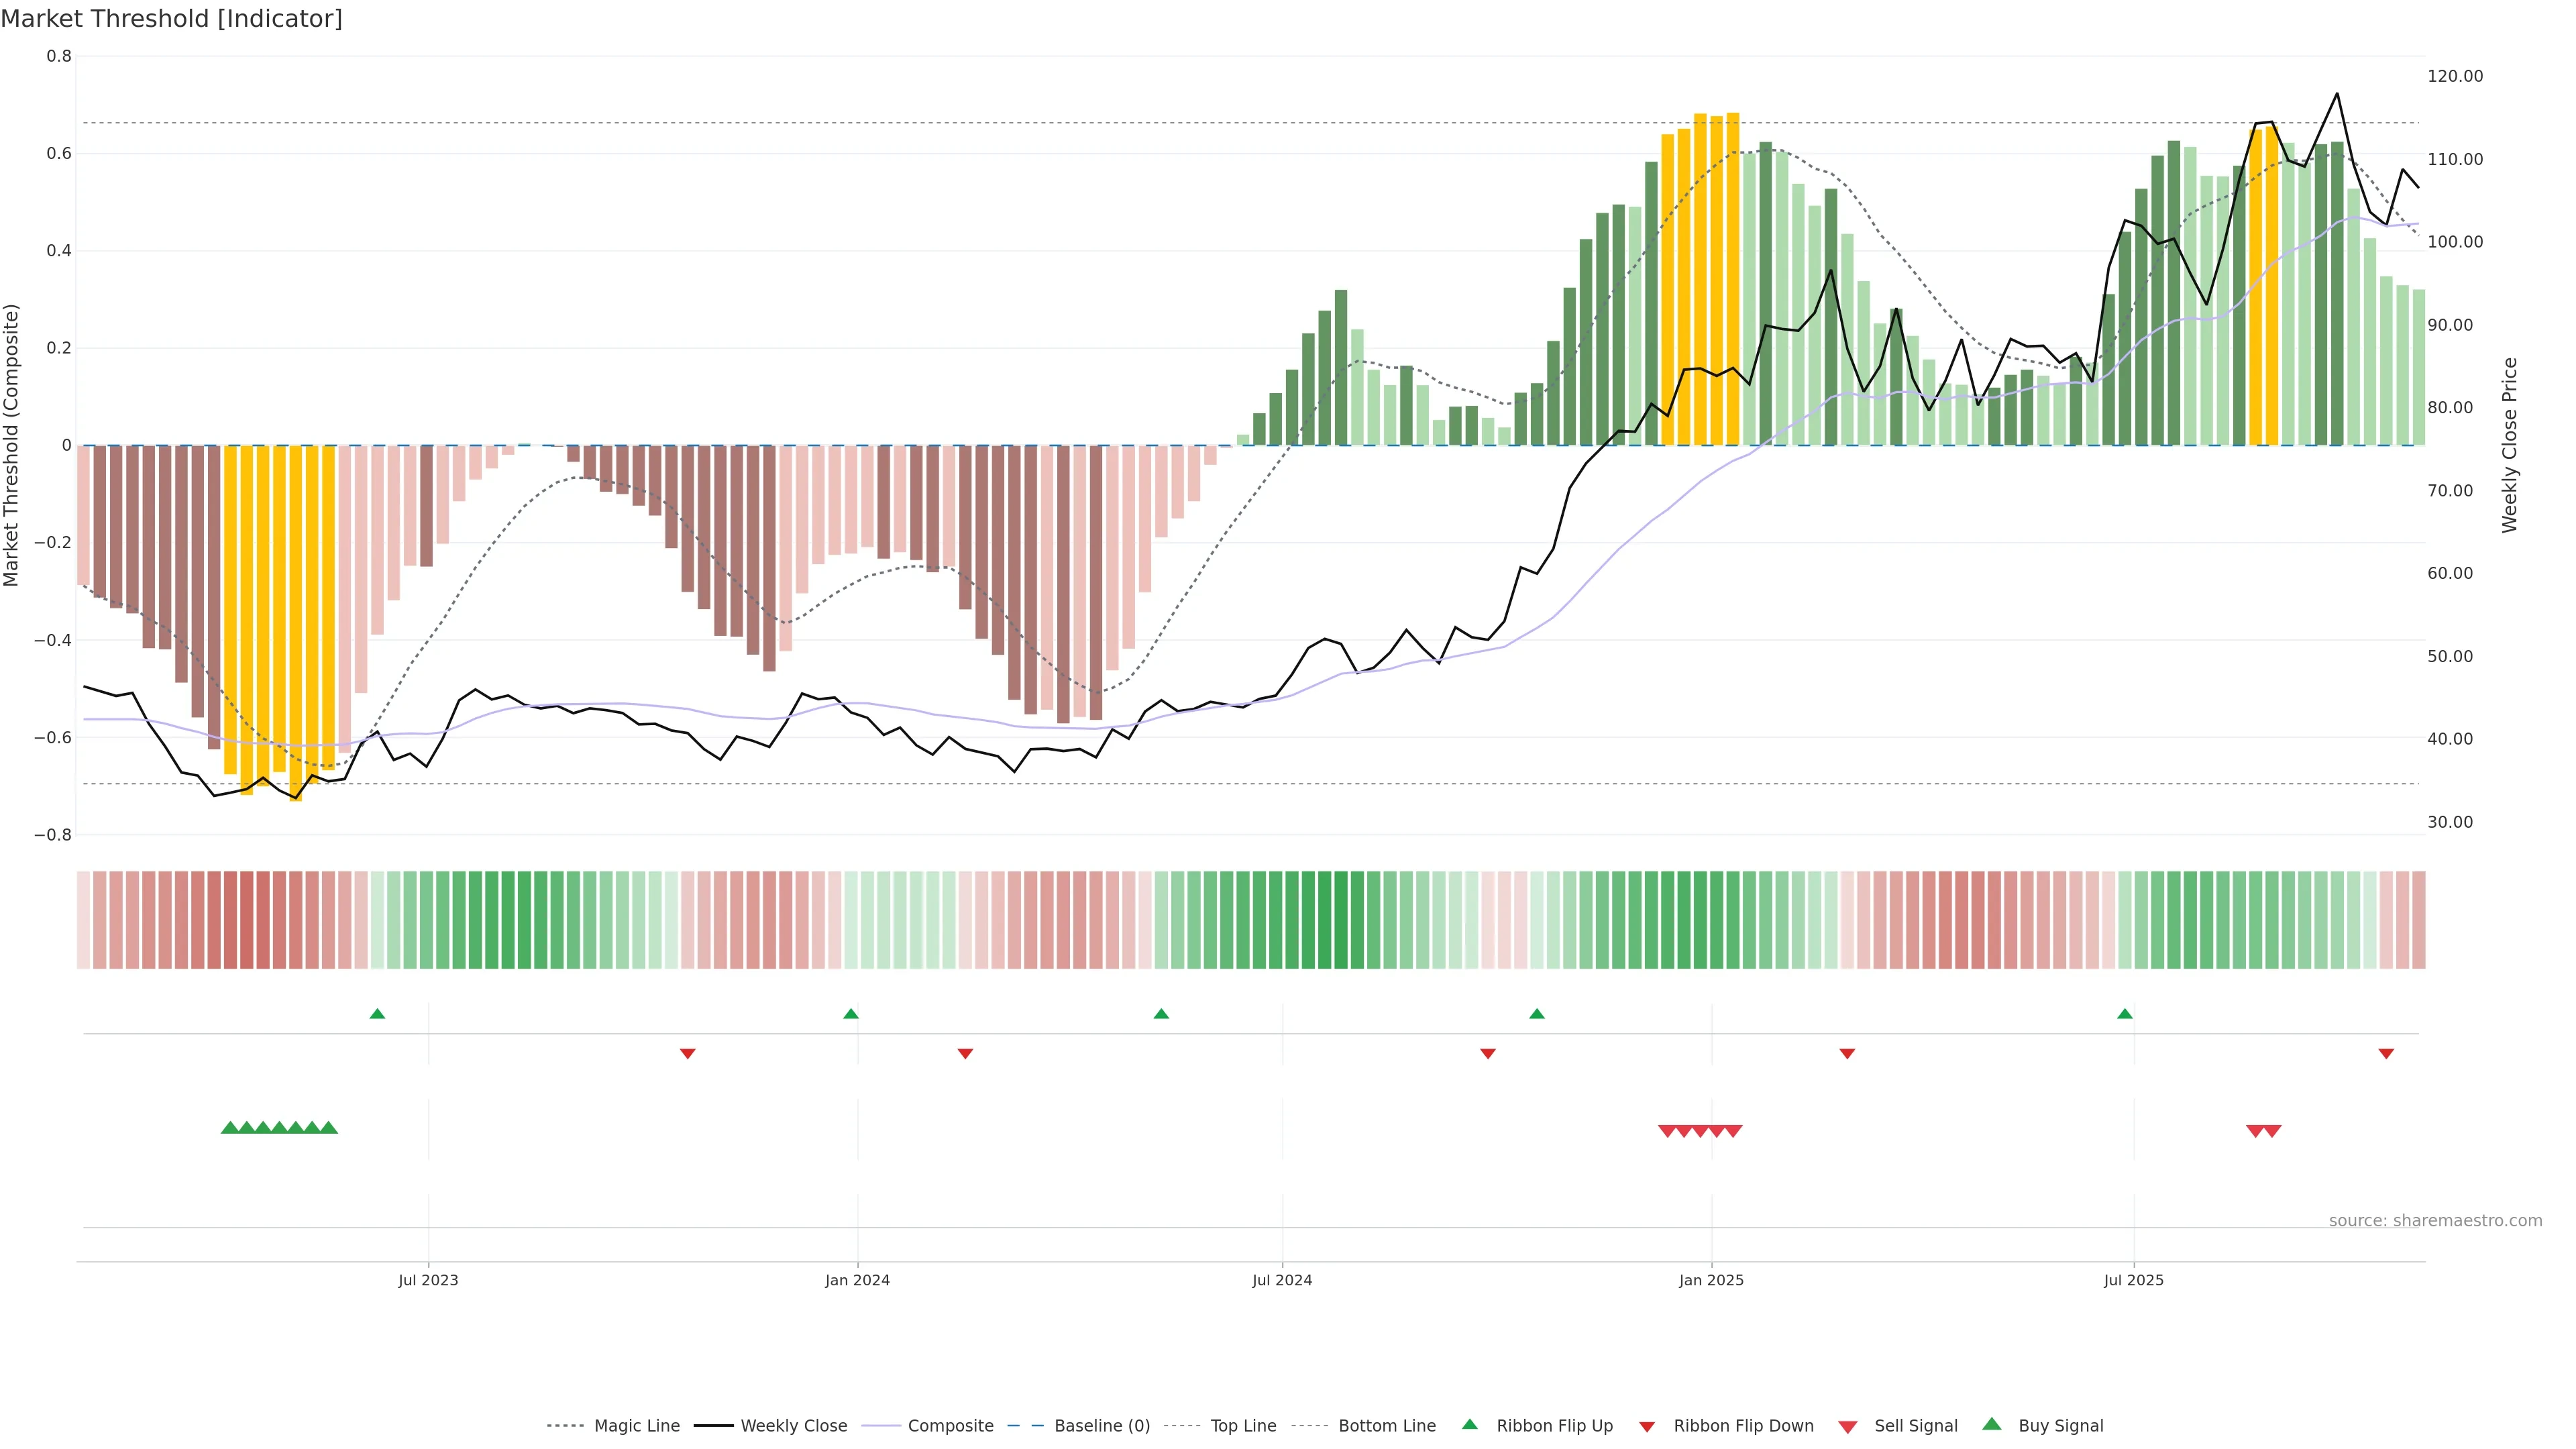The width and height of the screenshot is (2576, 1449).
Task: Click the tallest orange bar near Jan 2025
Action: click(x=1733, y=280)
